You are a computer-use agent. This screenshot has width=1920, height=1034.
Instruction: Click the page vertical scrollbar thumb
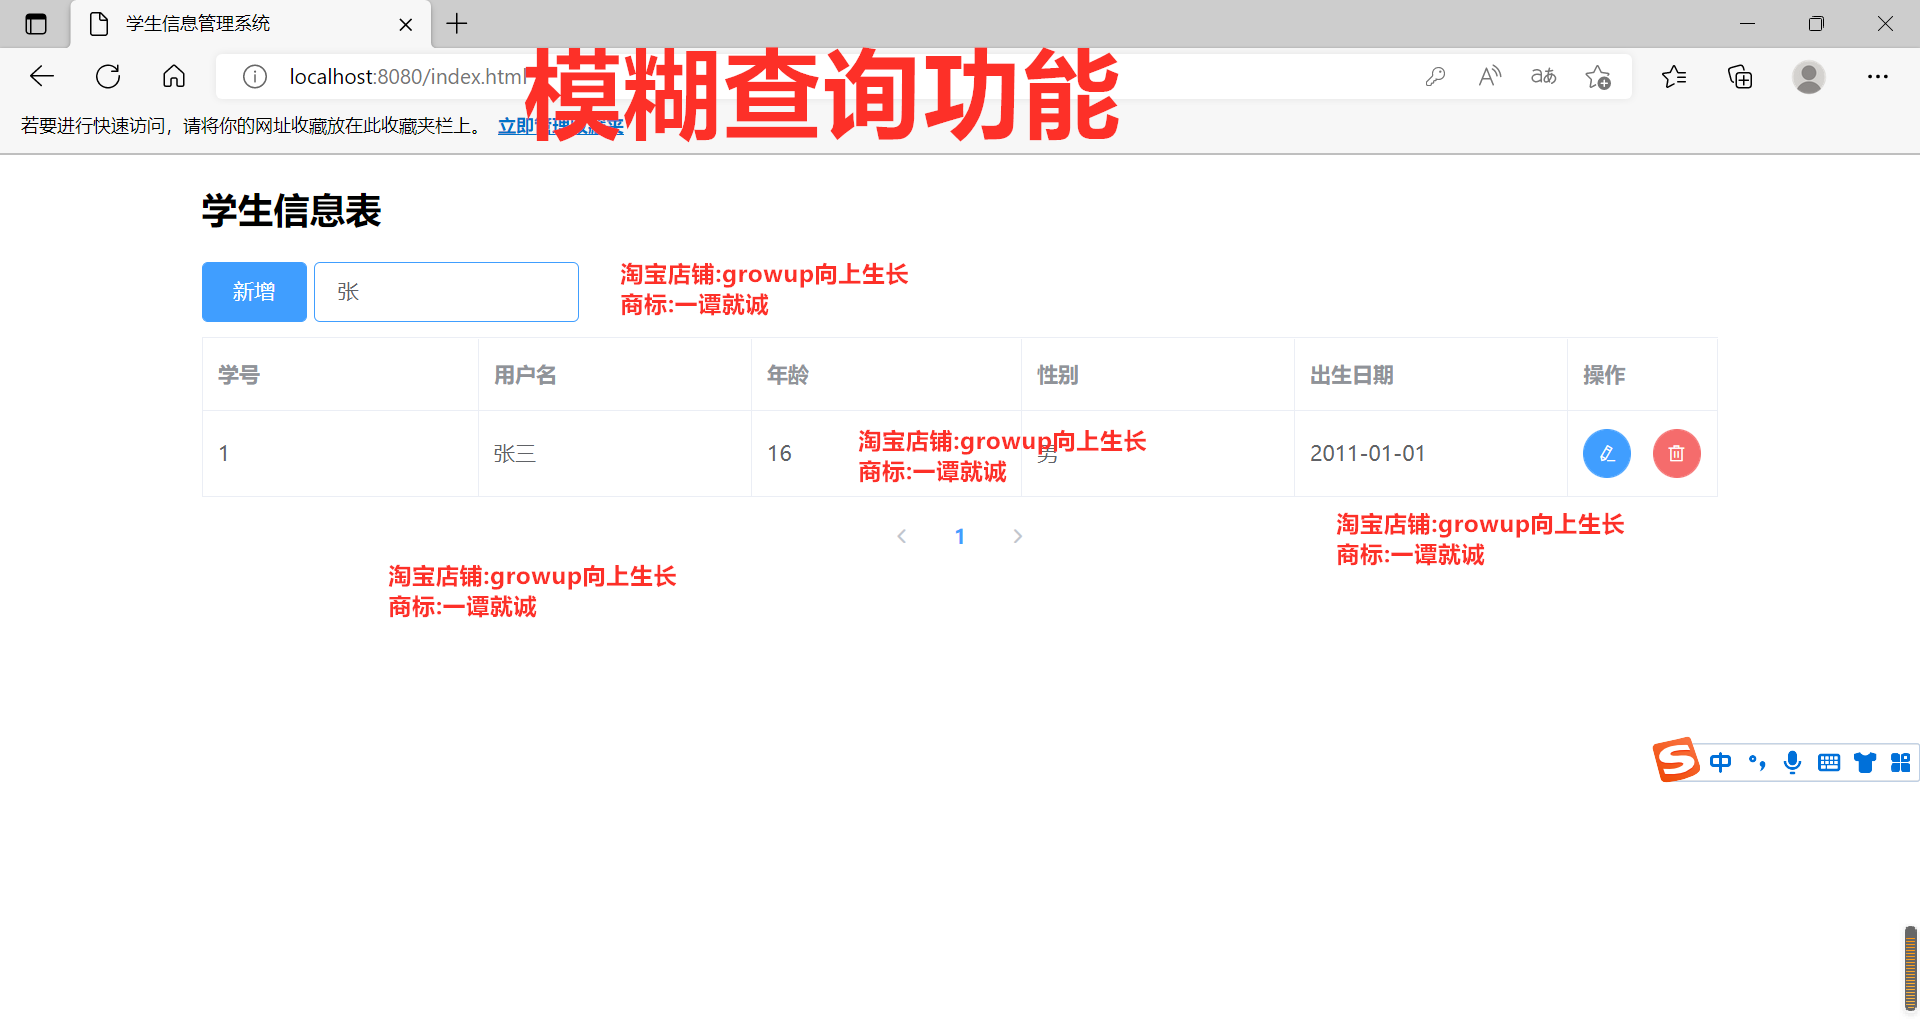point(1910,968)
